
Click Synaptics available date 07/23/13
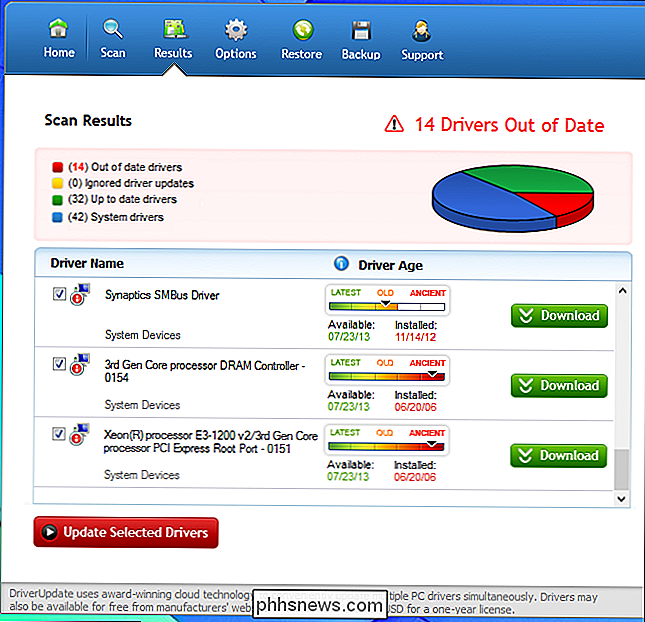tap(349, 337)
